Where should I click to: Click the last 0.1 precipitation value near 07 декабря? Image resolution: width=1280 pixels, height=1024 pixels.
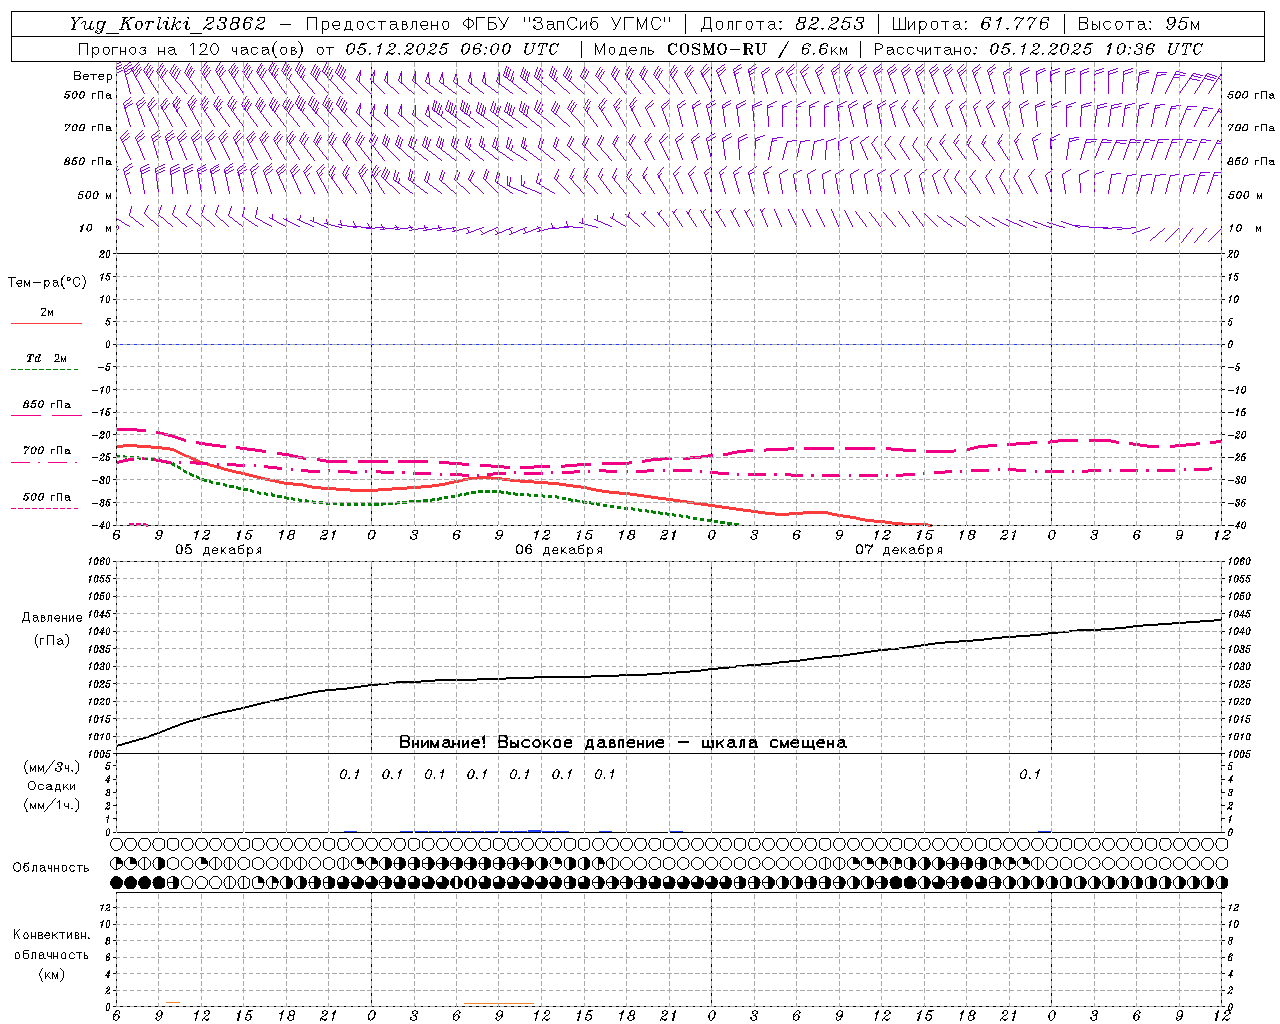(x=1030, y=774)
